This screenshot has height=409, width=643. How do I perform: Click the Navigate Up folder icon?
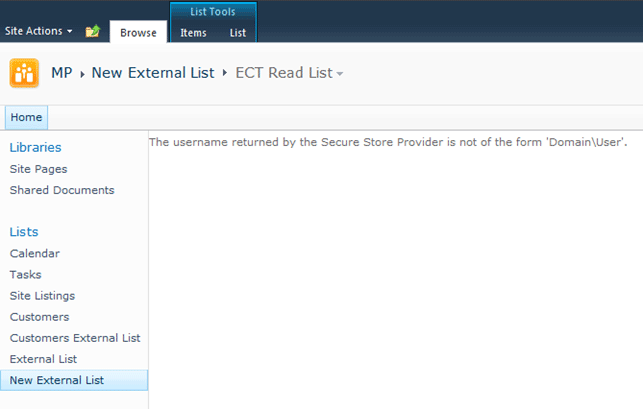[93, 31]
